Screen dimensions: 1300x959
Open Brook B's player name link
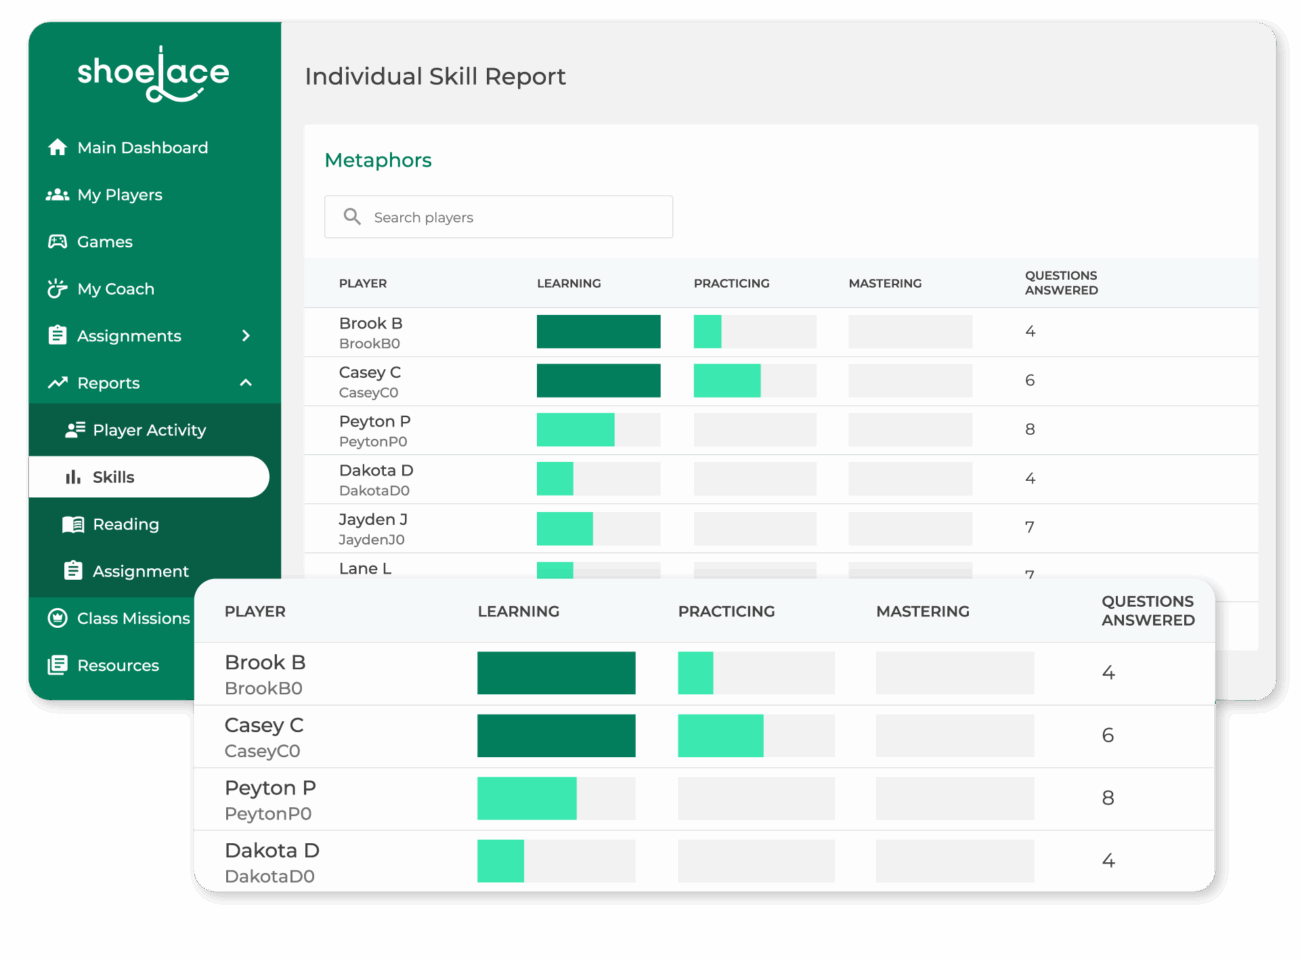370,324
